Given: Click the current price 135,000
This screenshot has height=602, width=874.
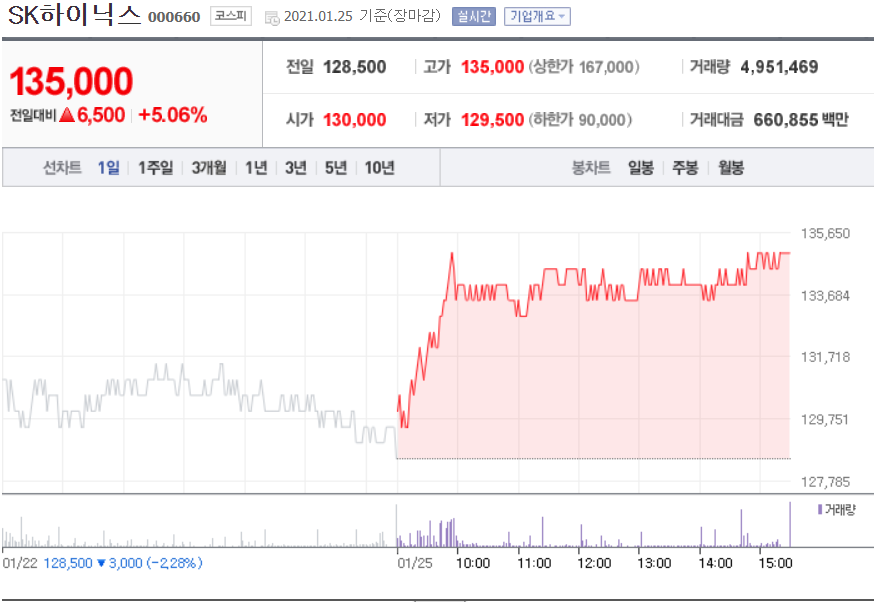Looking at the screenshot, I should tap(71, 81).
